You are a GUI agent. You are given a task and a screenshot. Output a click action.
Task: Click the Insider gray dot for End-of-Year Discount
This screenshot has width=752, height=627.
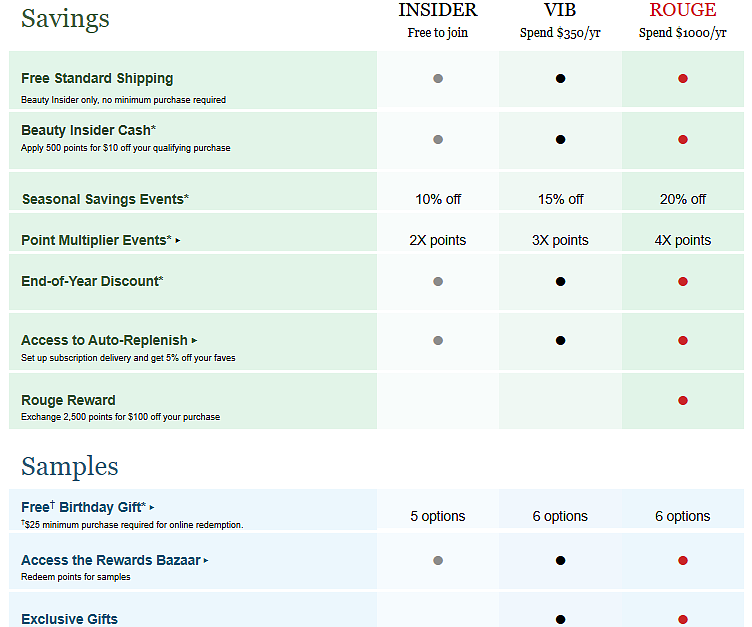[438, 282]
